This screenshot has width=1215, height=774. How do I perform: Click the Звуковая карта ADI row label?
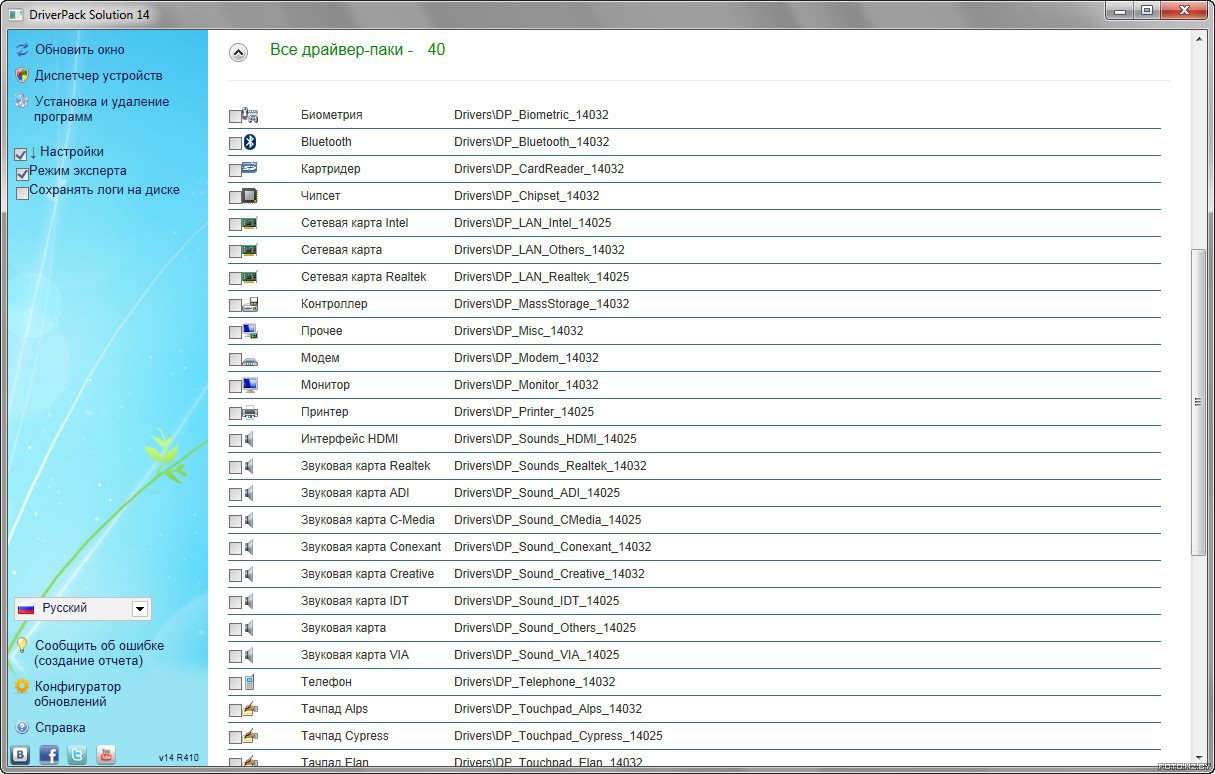click(x=355, y=493)
